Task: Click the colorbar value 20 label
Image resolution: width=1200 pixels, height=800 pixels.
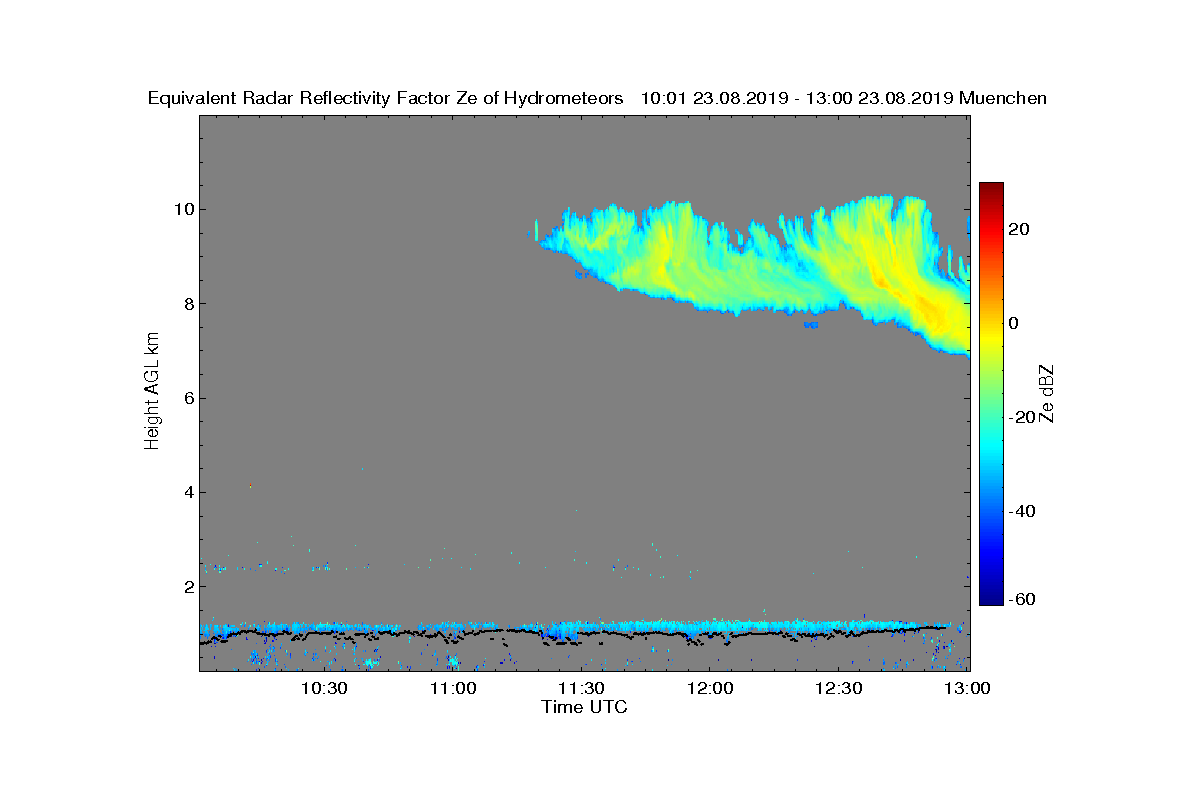Action: (x=1020, y=229)
